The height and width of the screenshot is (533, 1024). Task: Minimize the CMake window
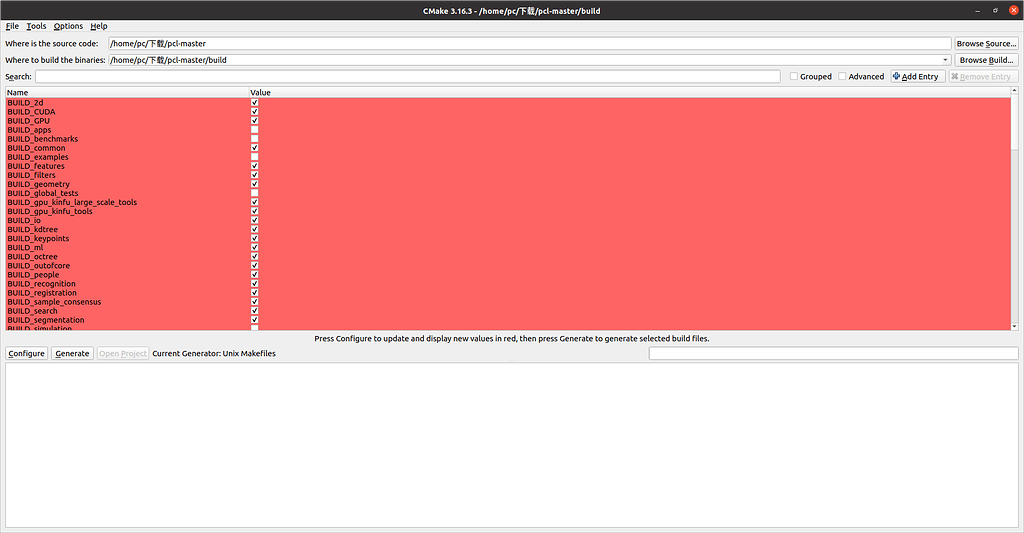(x=978, y=10)
